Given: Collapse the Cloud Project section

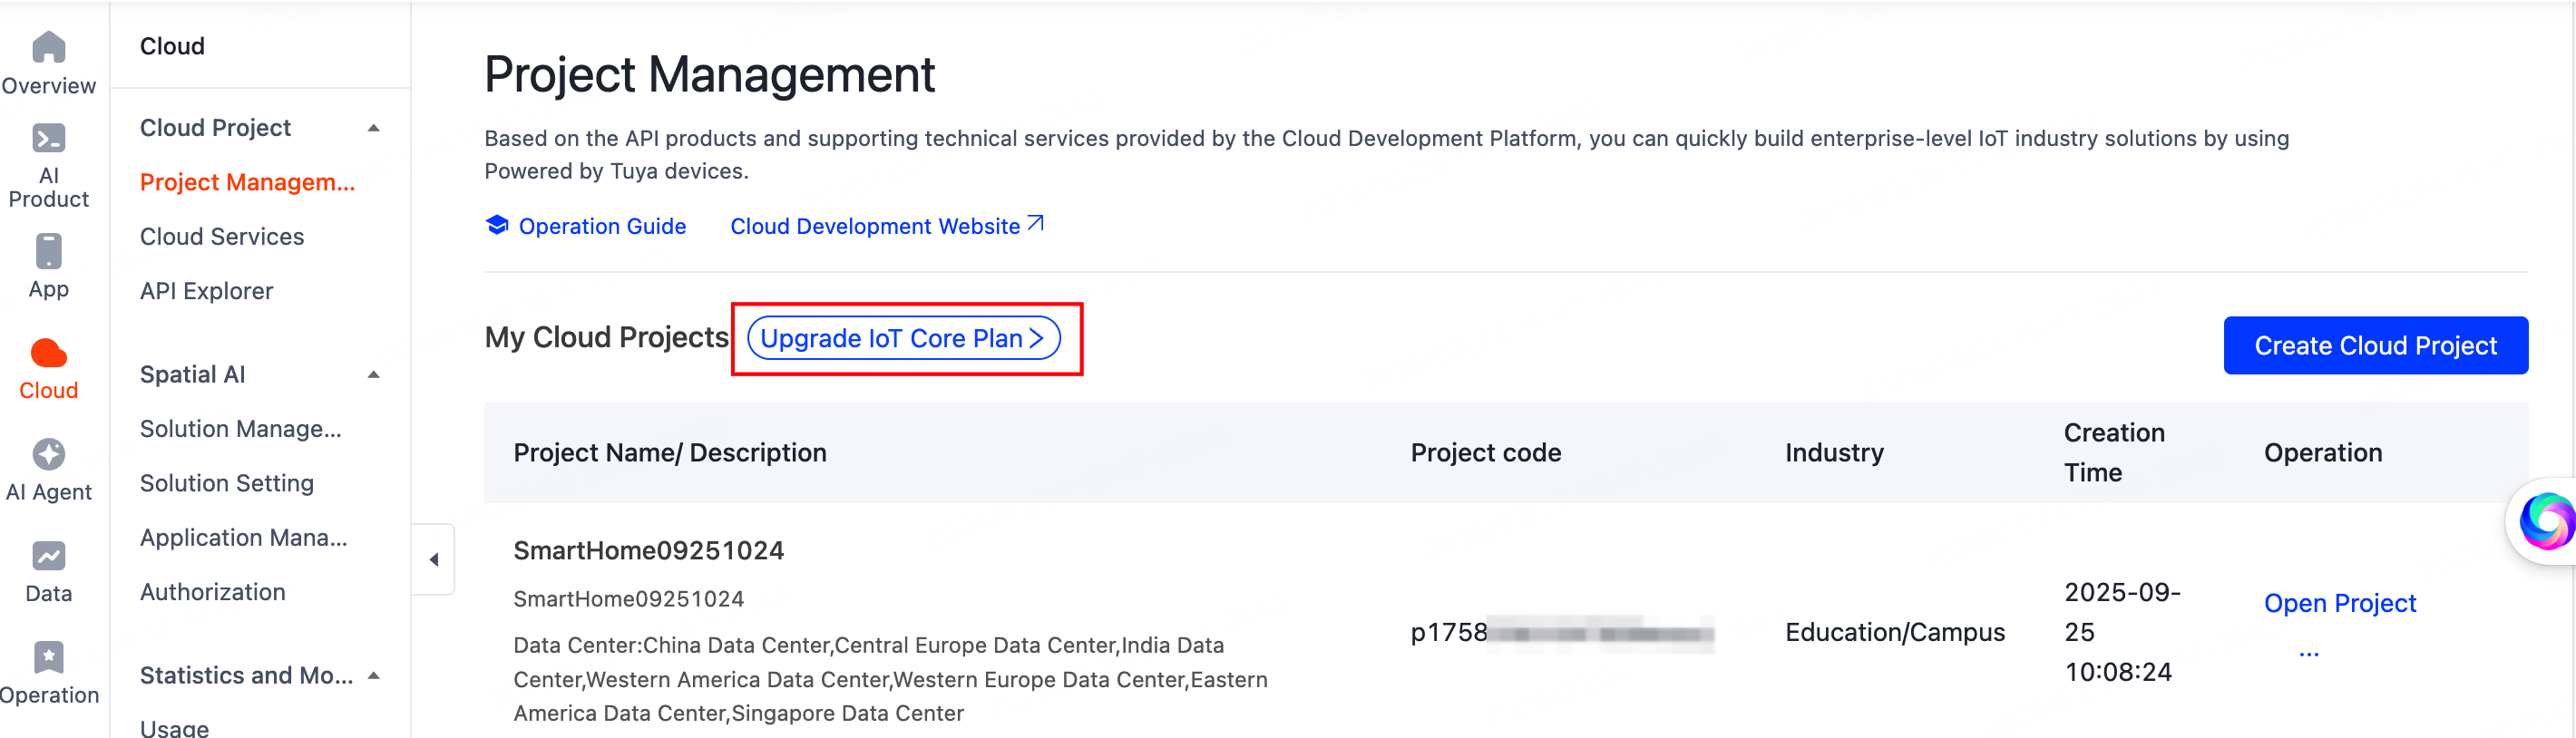Looking at the screenshot, I should (374, 128).
